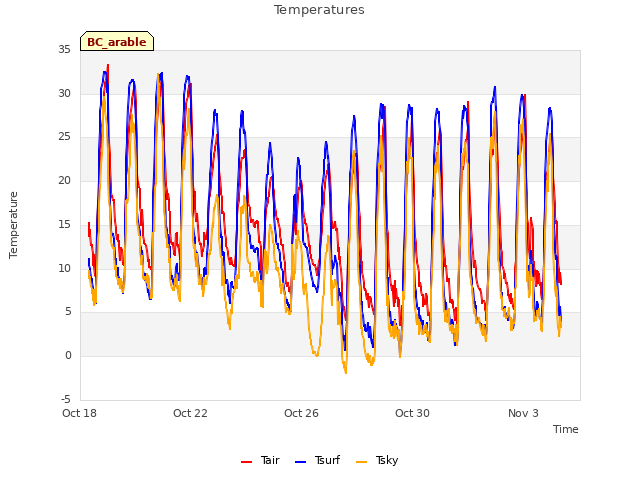This screenshot has width=640, height=480.
Task: Click the BC_arable annotation label
Action: point(117,42)
